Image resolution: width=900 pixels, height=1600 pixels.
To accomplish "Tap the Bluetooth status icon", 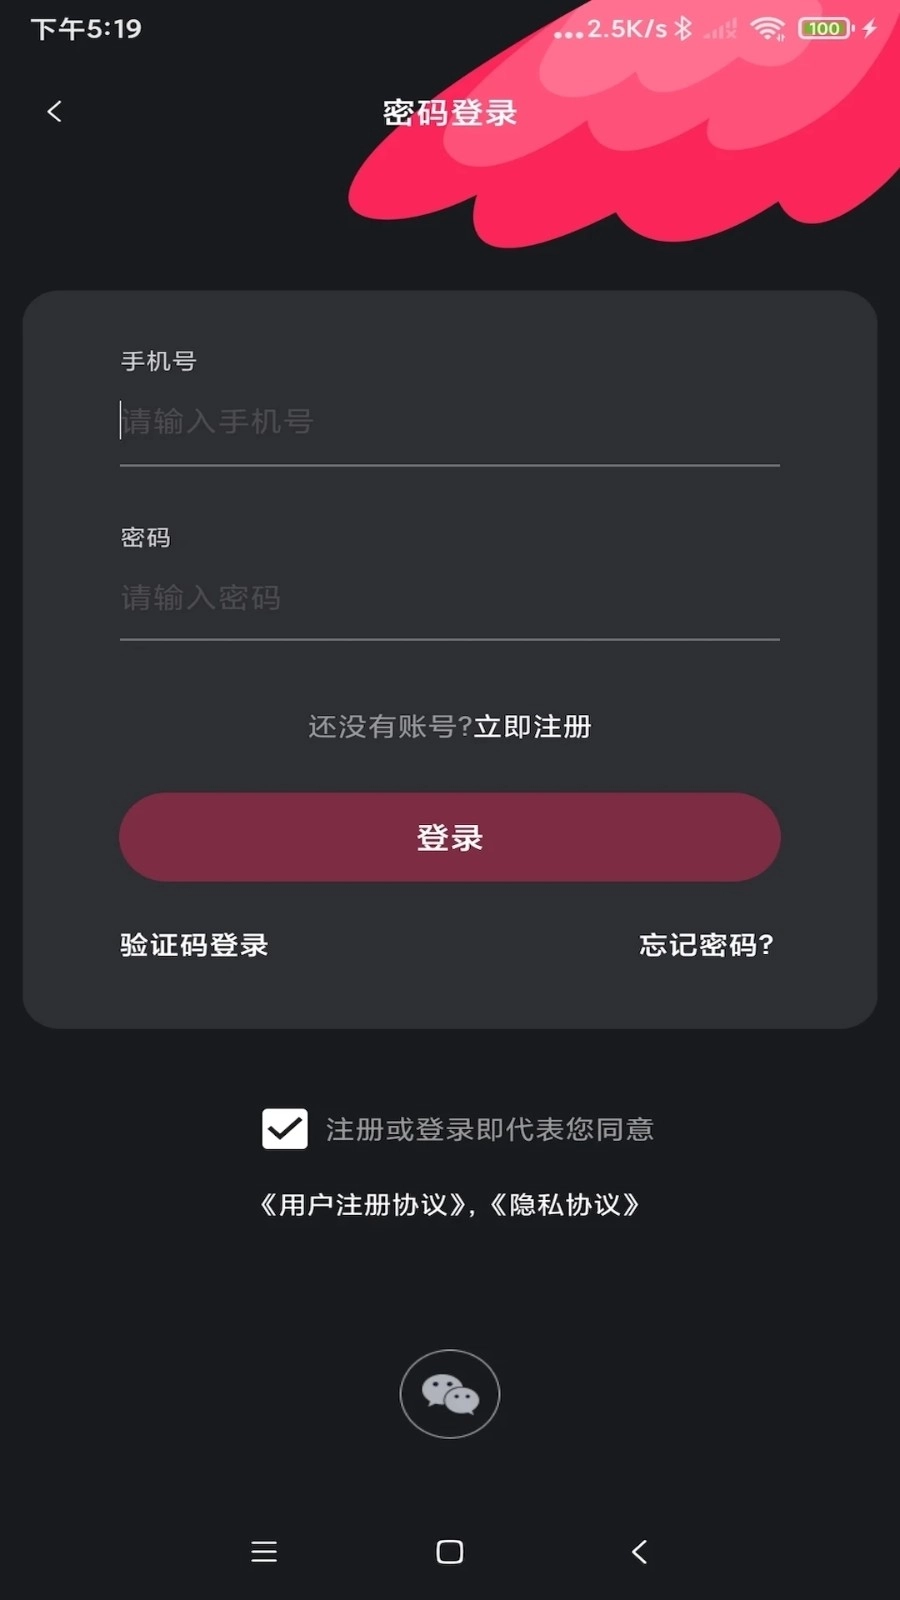I will 683,28.
